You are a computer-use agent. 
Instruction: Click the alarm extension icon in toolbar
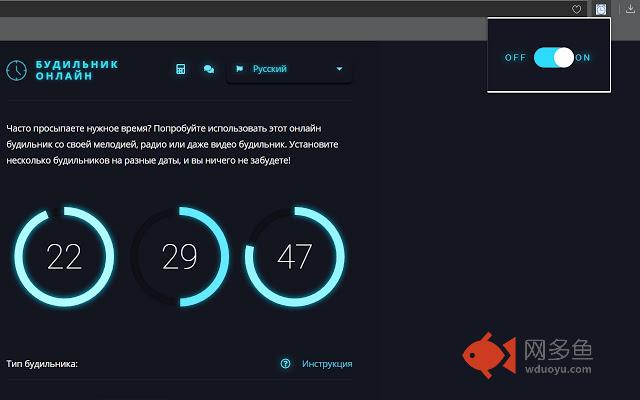point(601,9)
